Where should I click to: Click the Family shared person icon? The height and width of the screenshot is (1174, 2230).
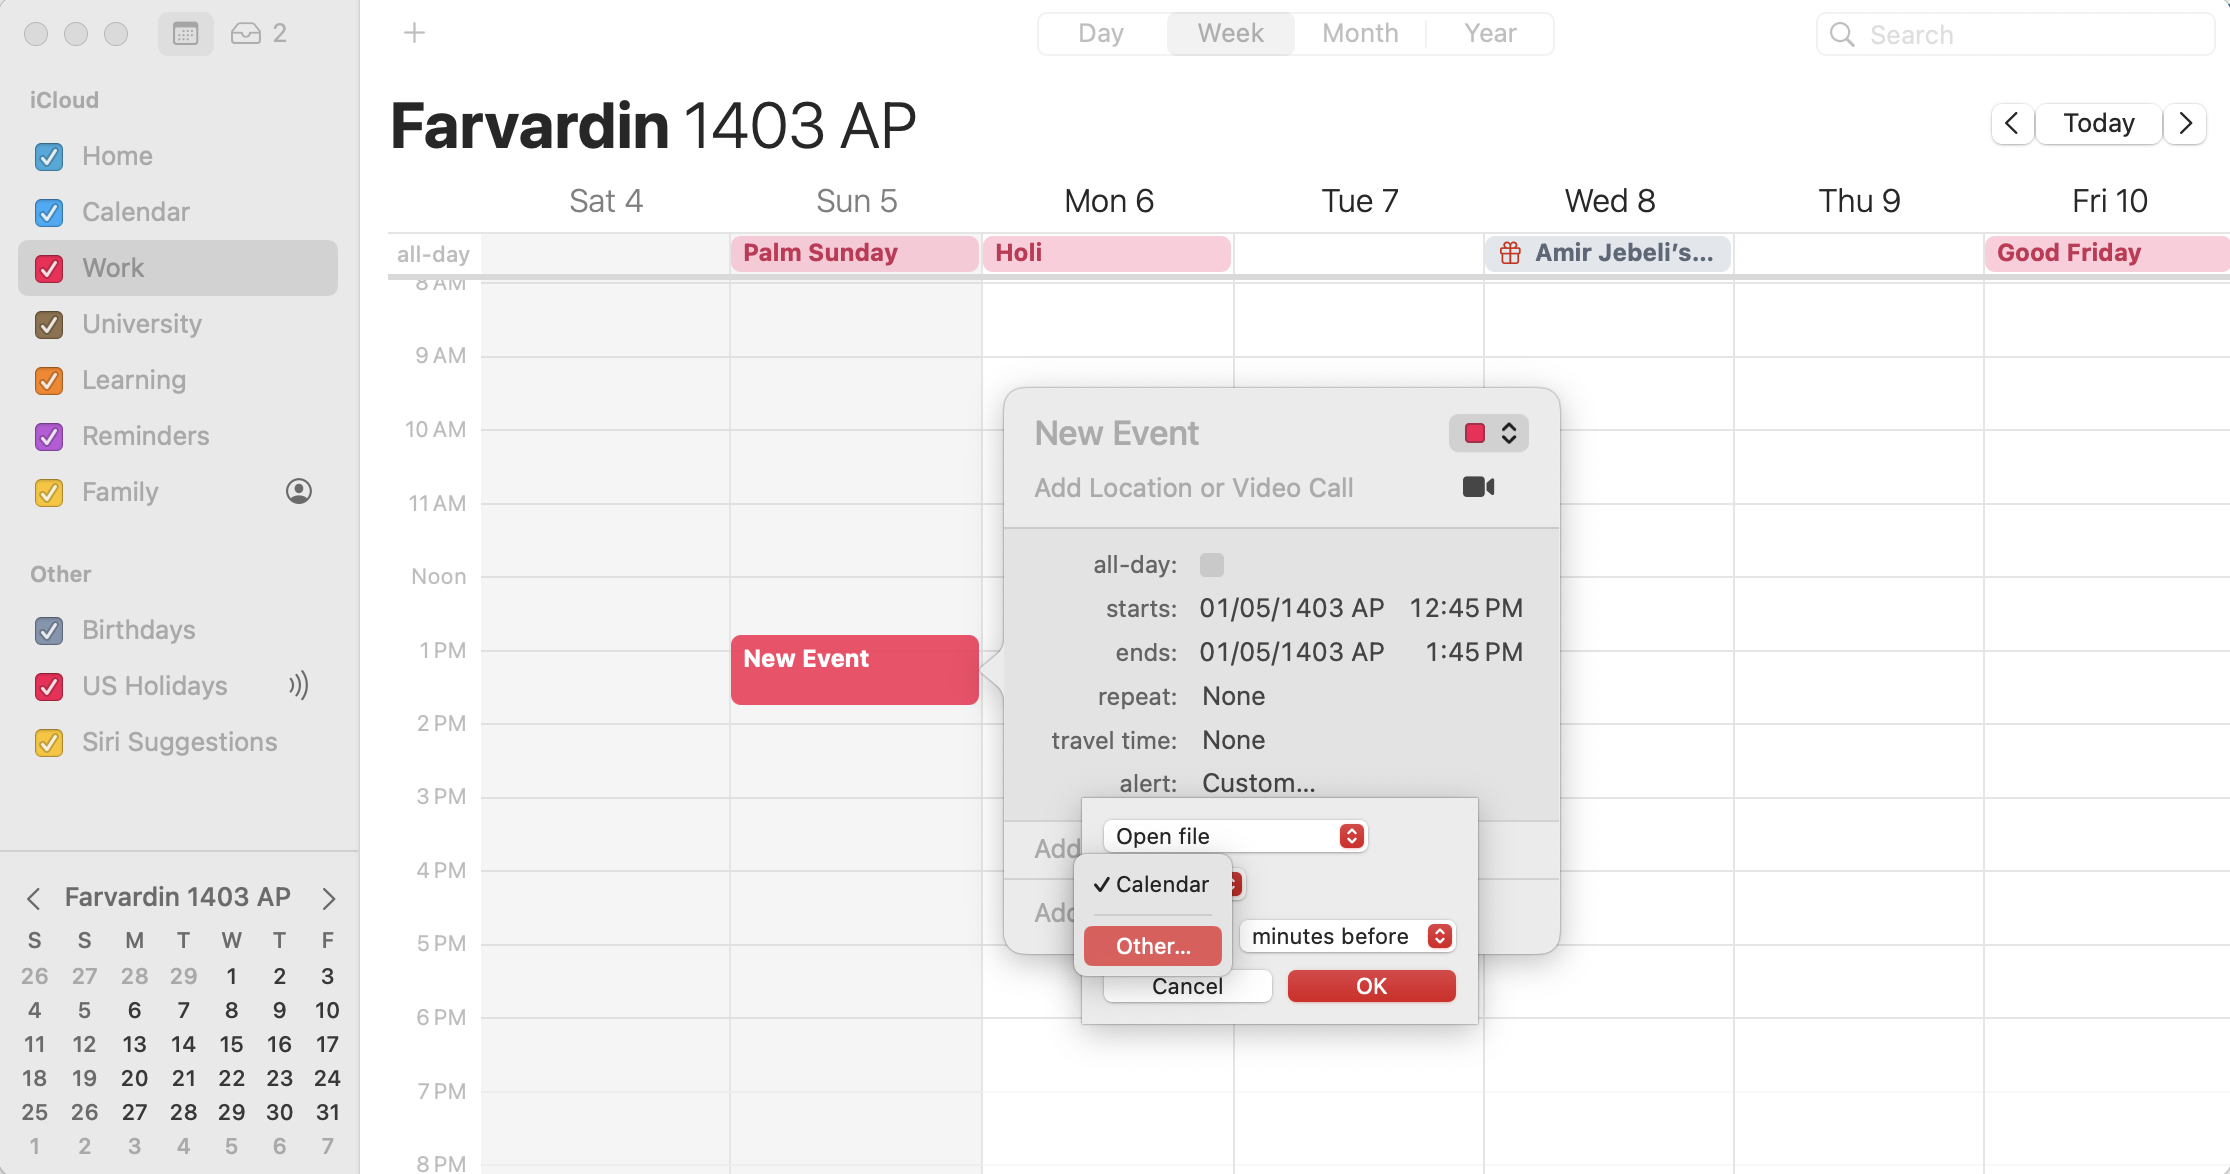click(299, 491)
